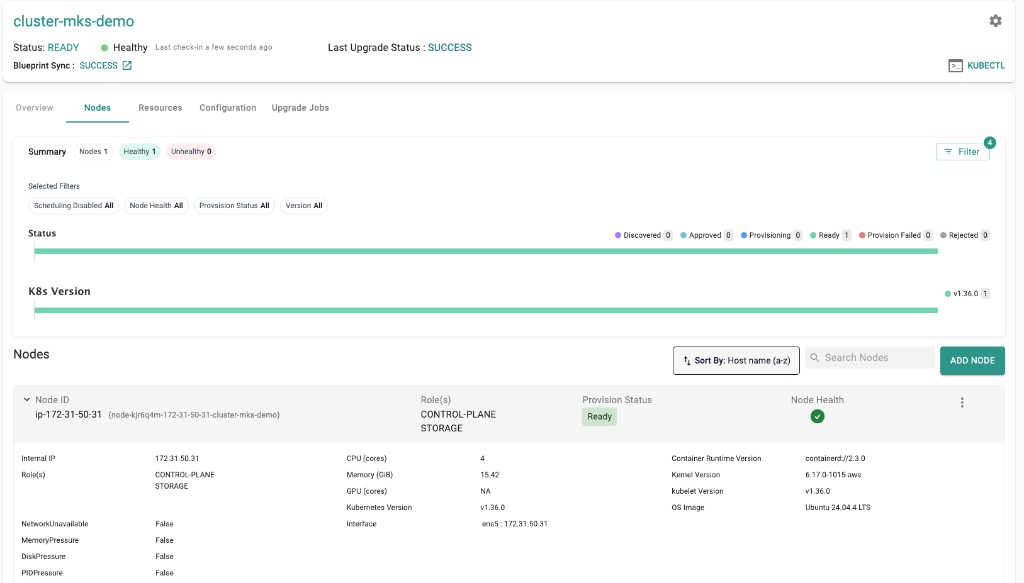Screen dimensions: 1024x583
Task: Click the kubelet Version v1.36.0 value
Action: point(818,491)
